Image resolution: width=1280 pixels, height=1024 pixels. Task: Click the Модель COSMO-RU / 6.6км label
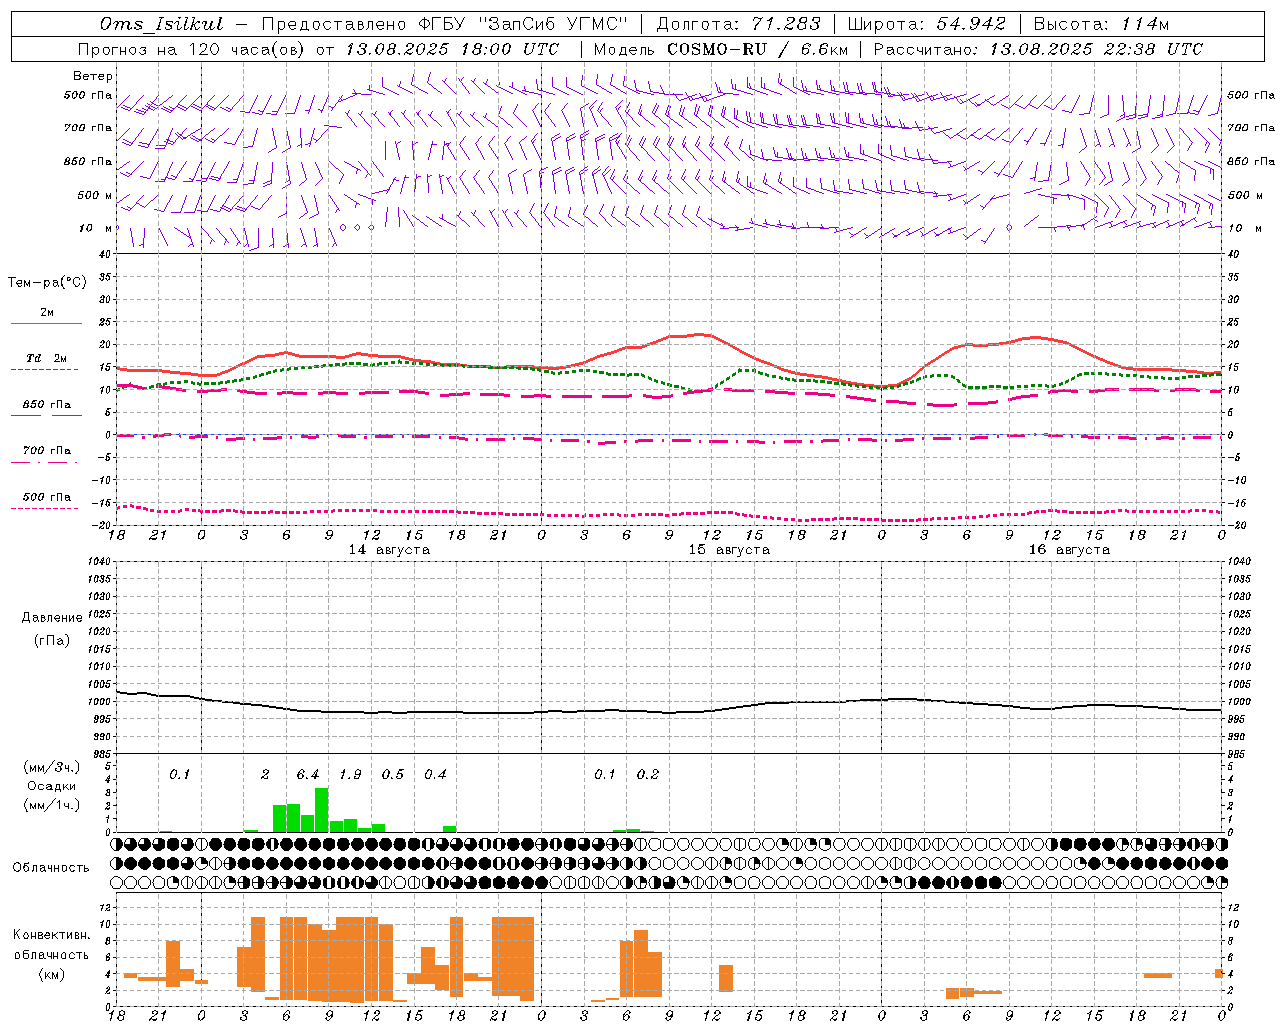(x=721, y=49)
